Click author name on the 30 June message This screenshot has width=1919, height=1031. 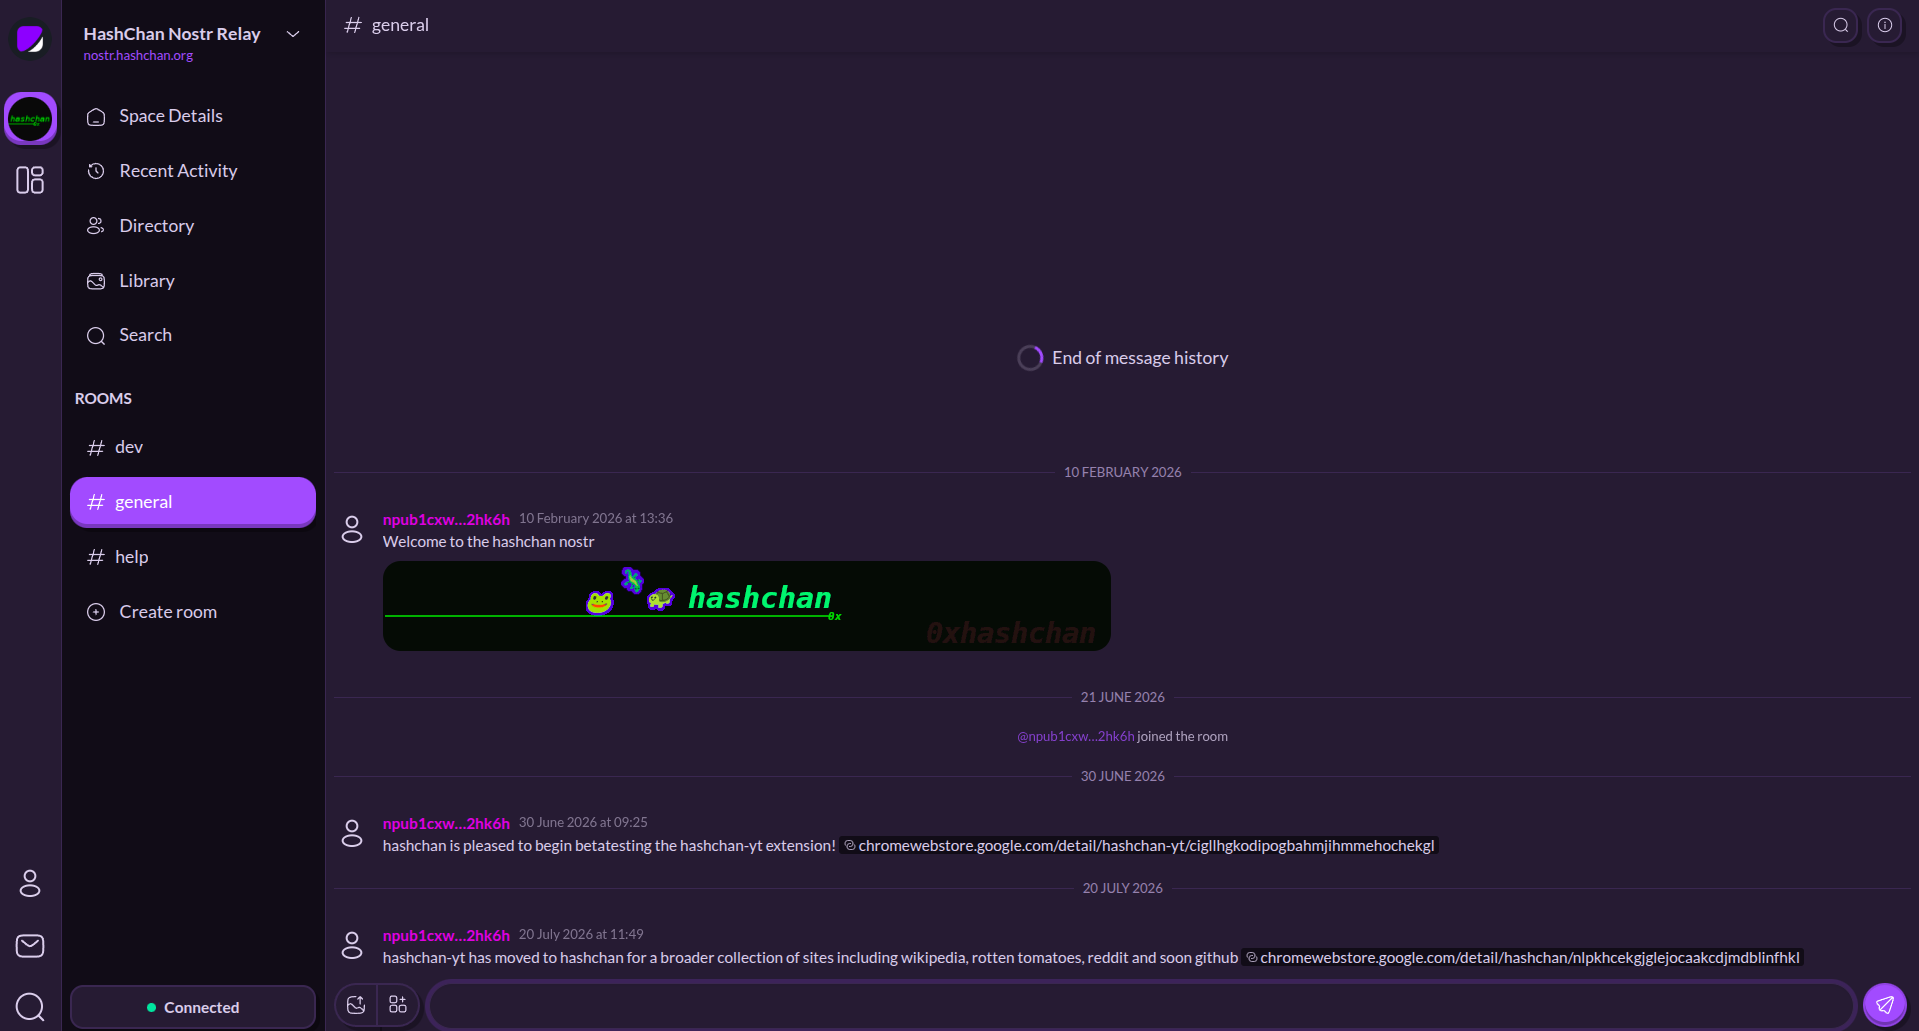click(446, 824)
